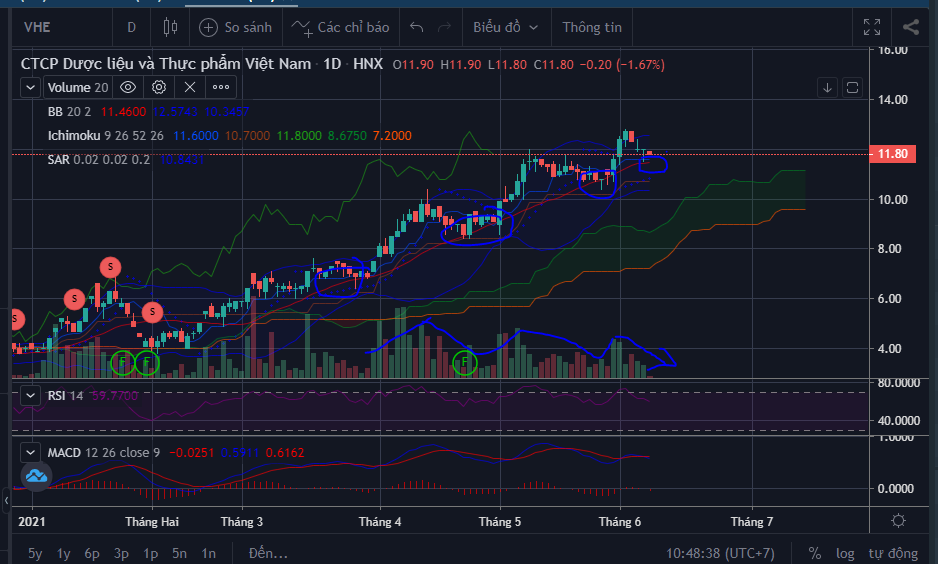Image resolution: width=938 pixels, height=564 pixels.
Task: Redo the last chart action
Action: click(x=445, y=27)
